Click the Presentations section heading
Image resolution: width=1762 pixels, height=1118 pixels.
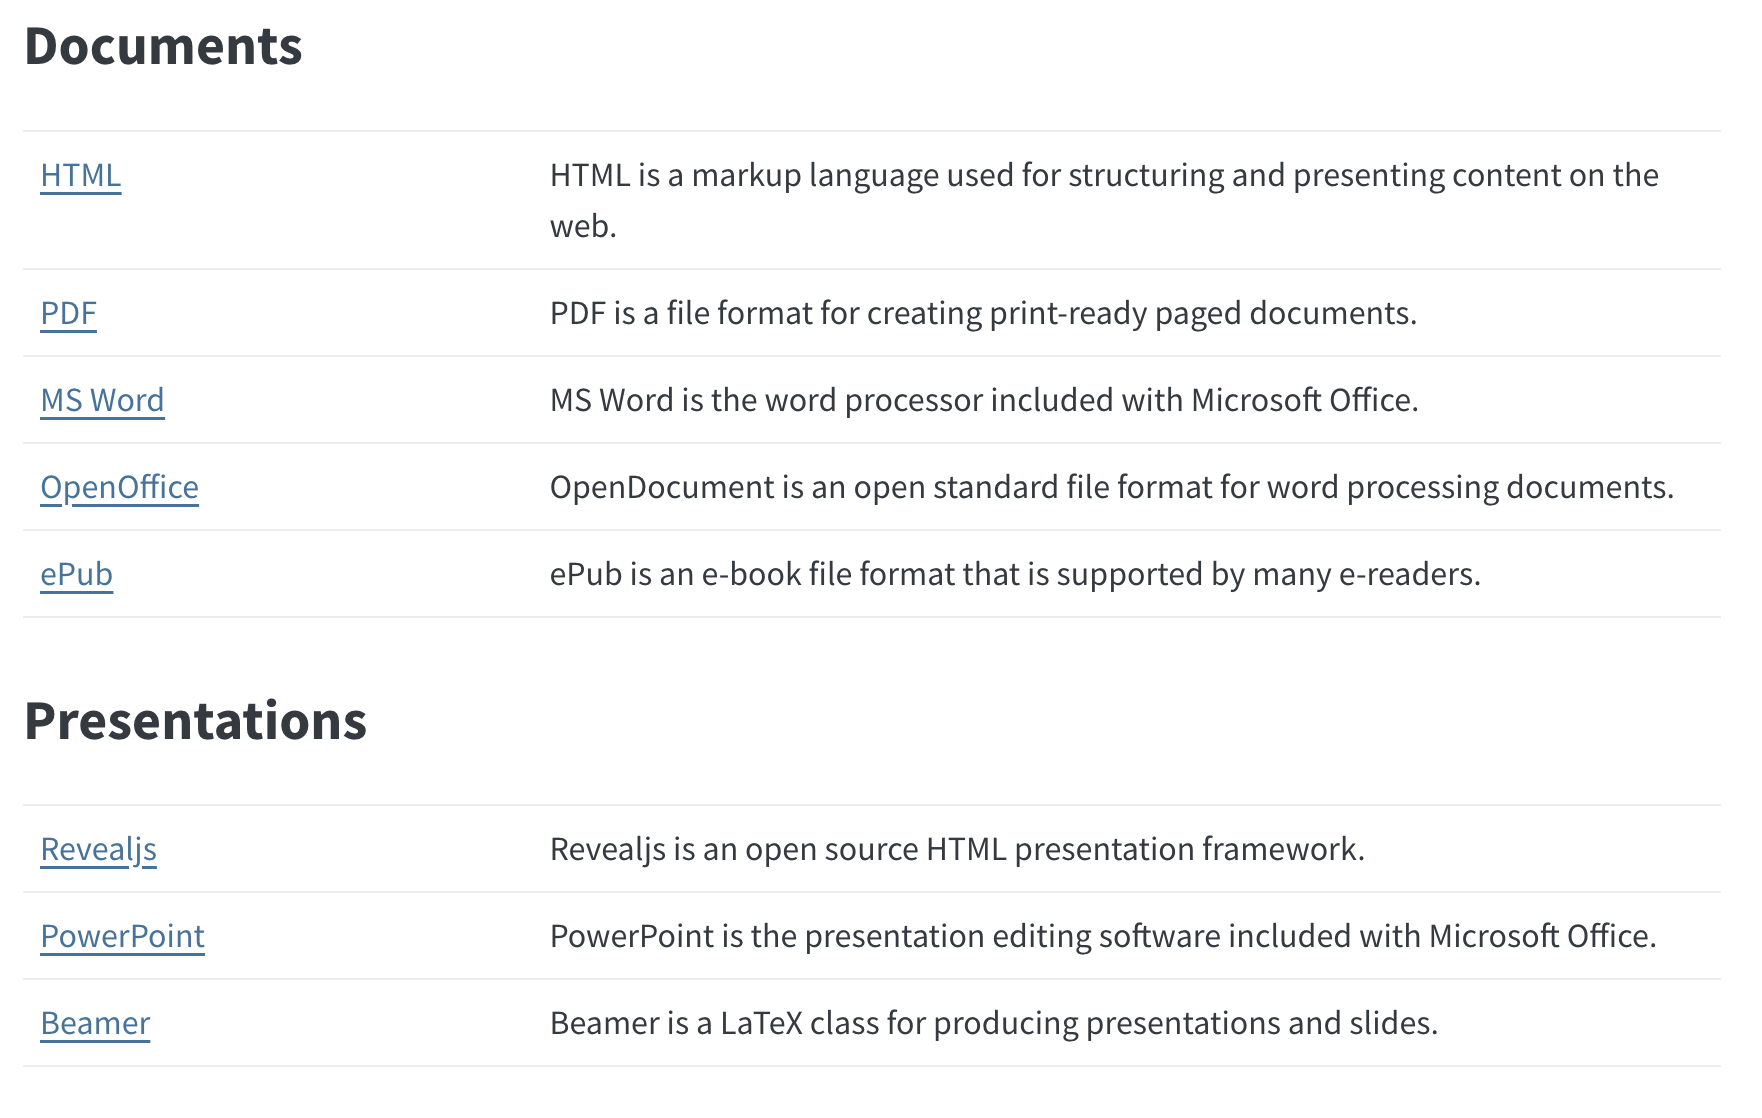[x=195, y=721]
